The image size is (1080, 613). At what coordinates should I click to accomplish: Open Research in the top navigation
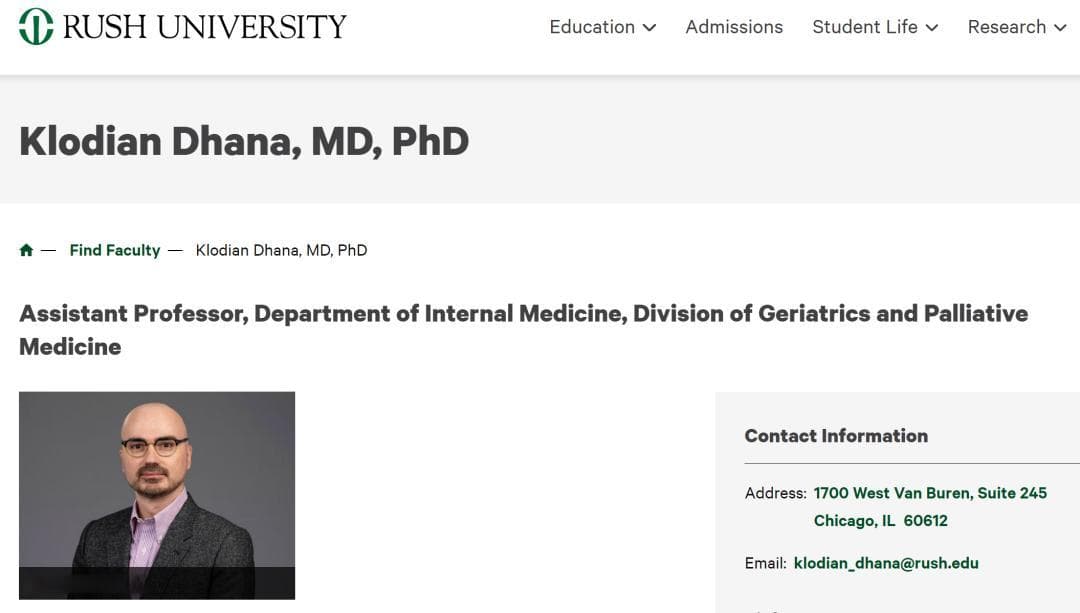pyautogui.click(x=1007, y=27)
